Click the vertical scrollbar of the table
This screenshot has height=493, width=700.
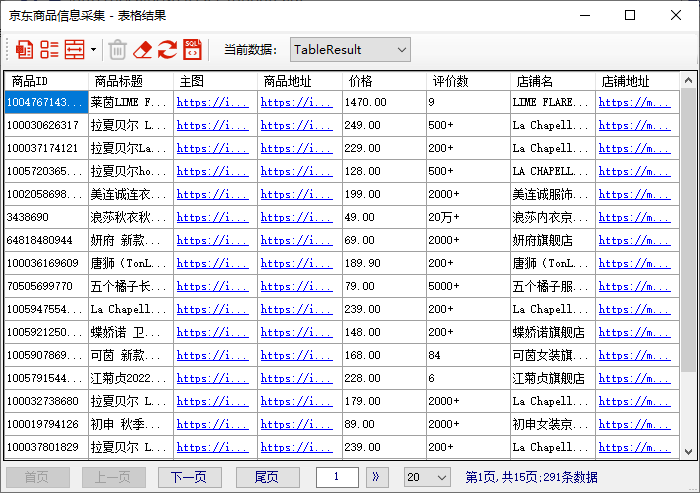pos(688,270)
